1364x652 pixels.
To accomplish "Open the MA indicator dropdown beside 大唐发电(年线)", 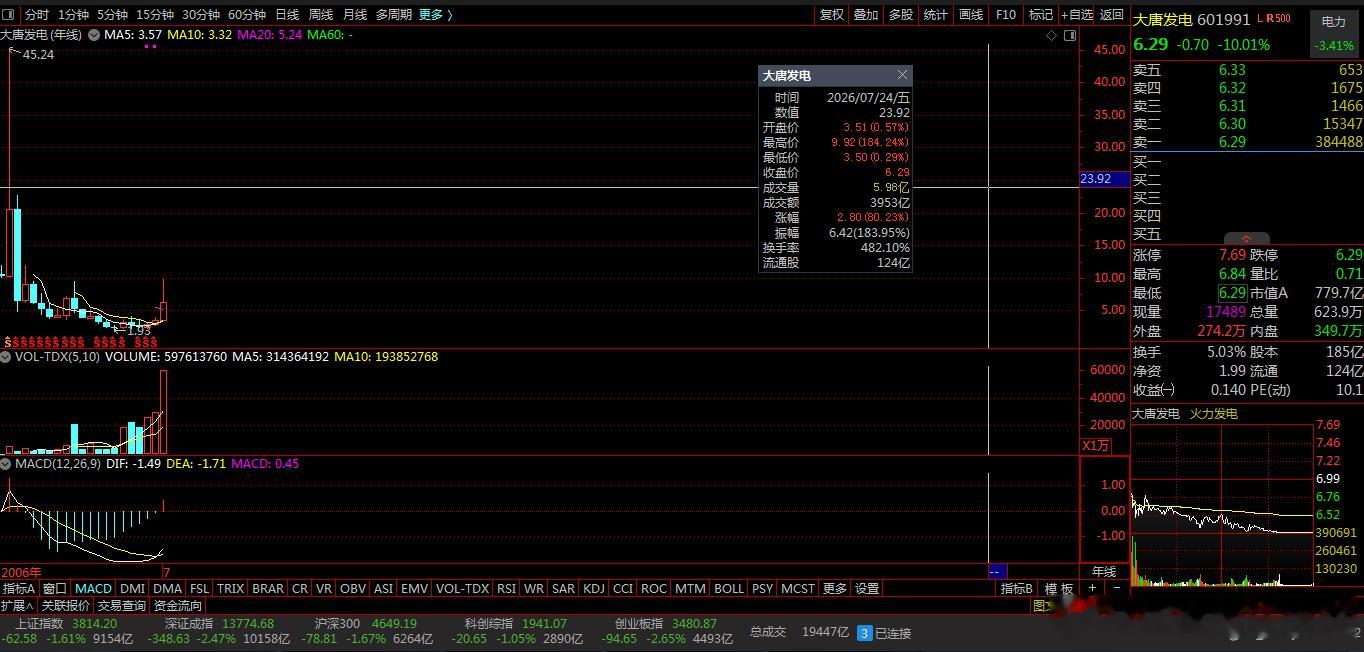I will [x=94, y=35].
